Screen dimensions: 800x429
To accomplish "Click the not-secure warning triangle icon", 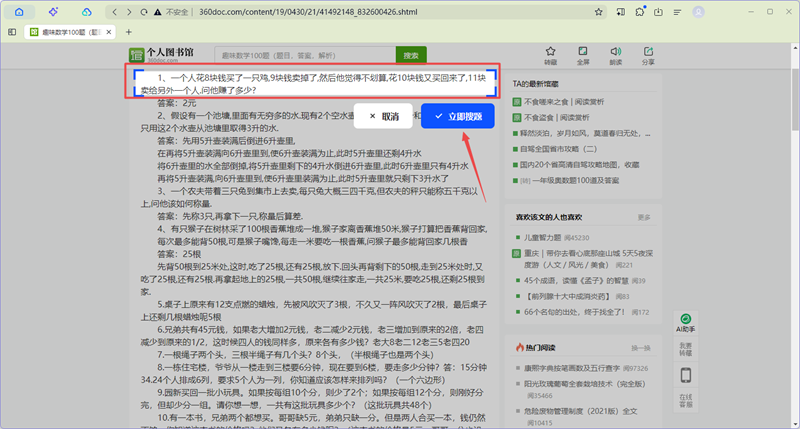I will coord(158,12).
